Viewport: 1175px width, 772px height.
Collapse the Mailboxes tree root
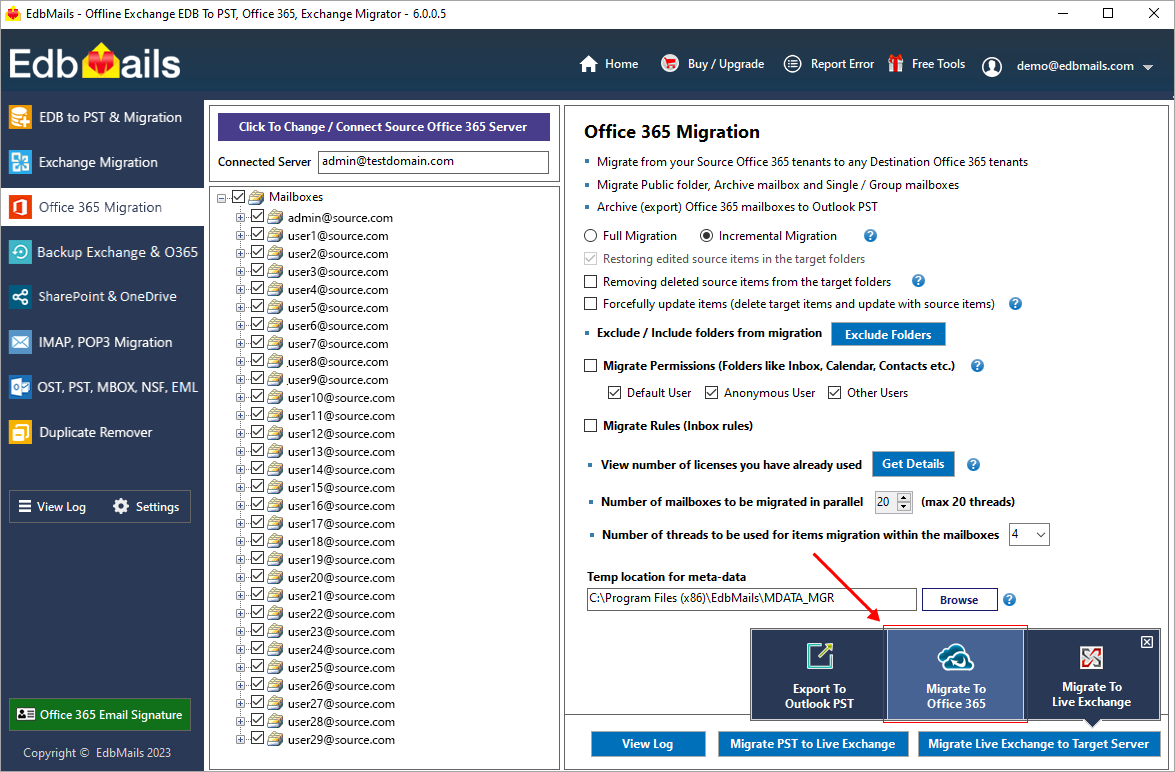click(x=222, y=198)
